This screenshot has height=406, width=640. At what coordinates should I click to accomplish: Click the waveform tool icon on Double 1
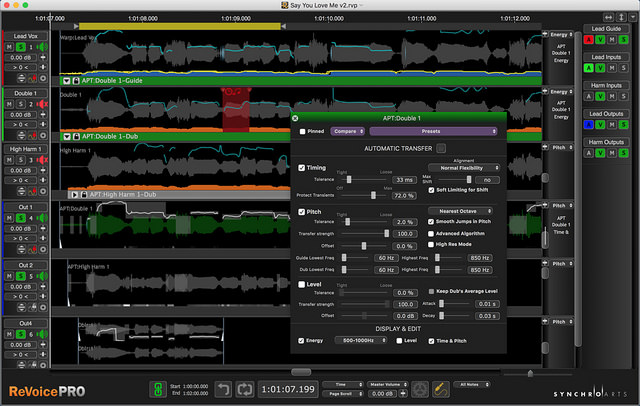[33, 135]
